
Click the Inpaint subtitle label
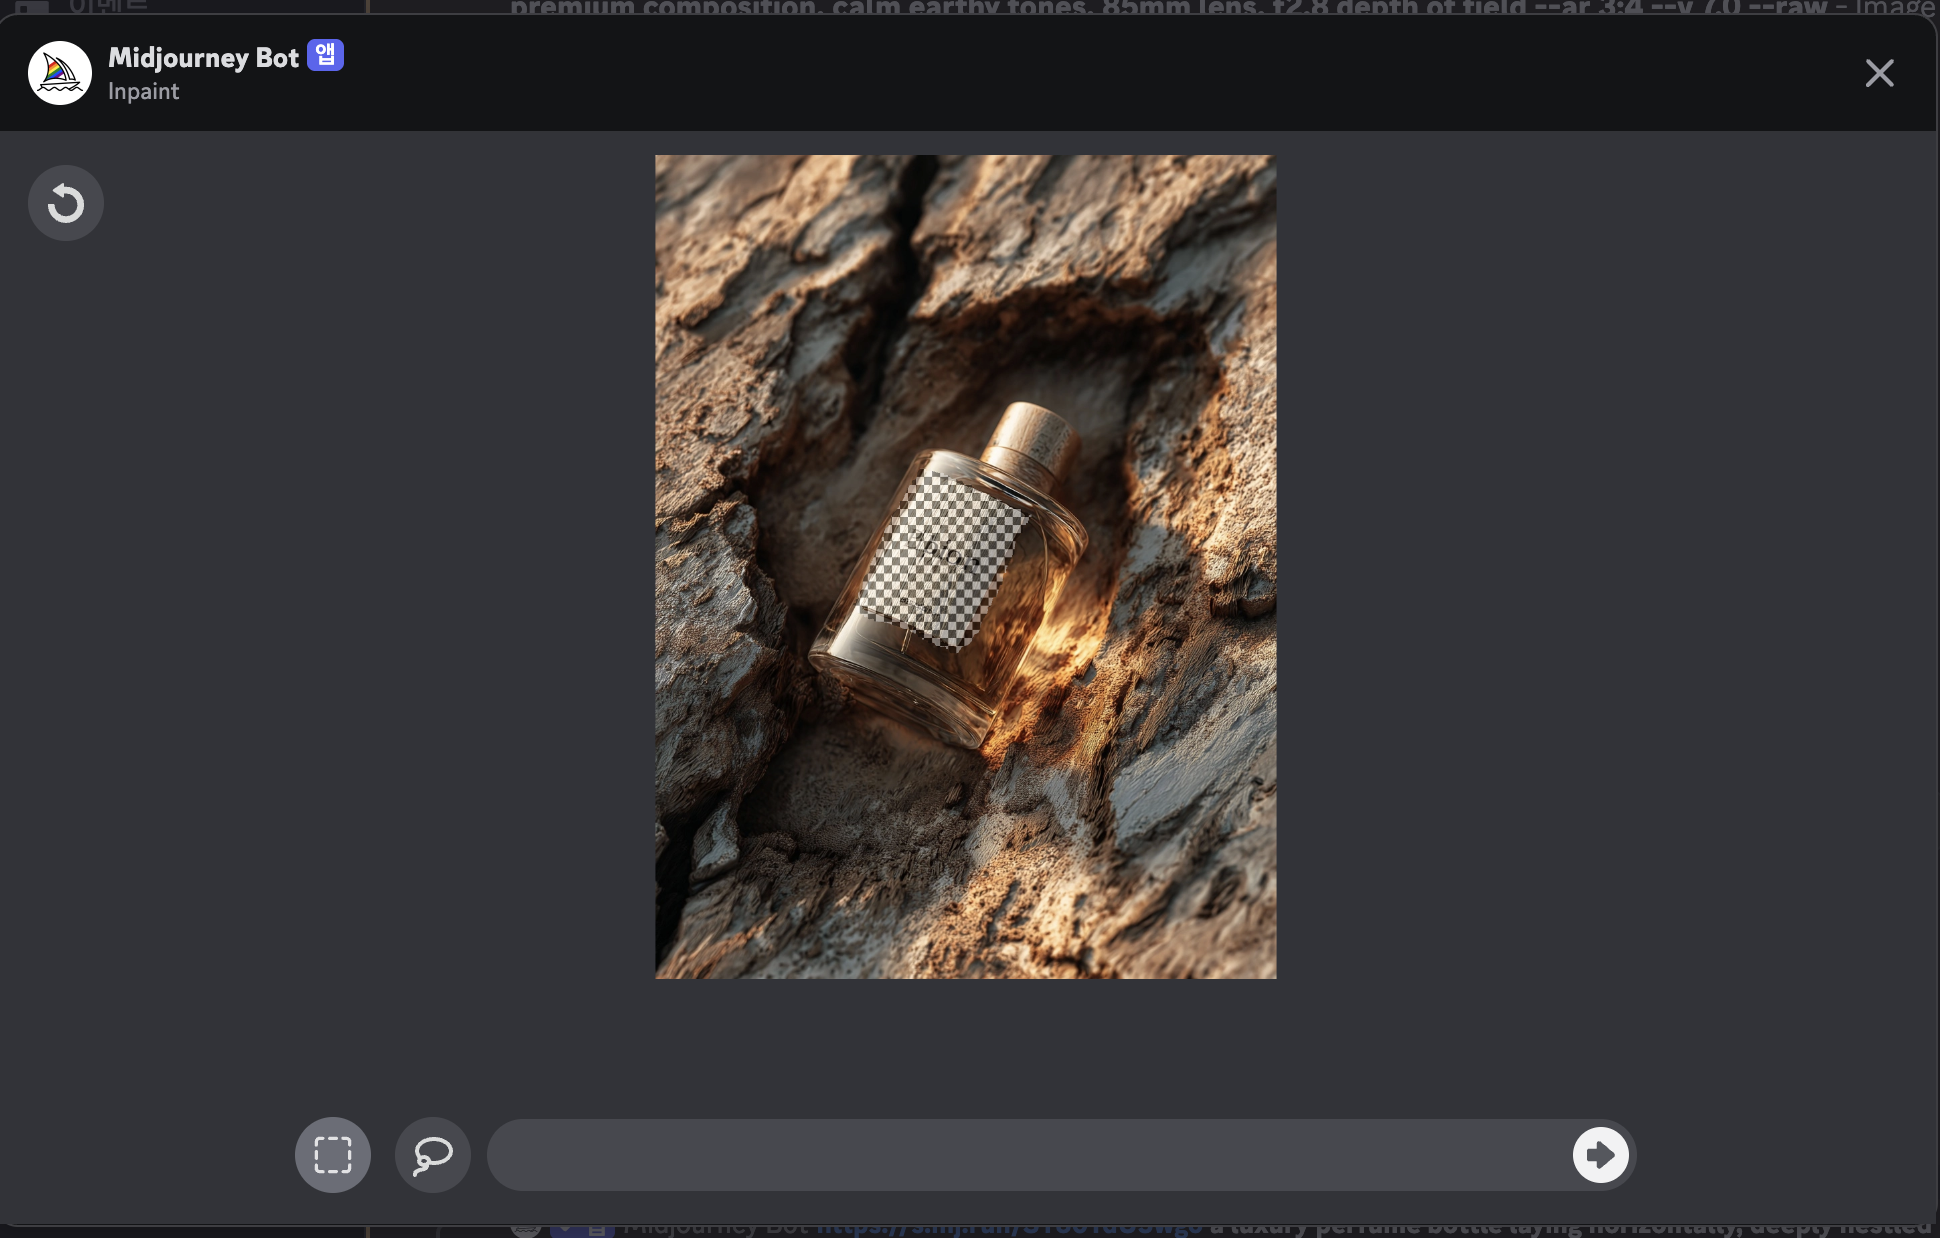143,92
